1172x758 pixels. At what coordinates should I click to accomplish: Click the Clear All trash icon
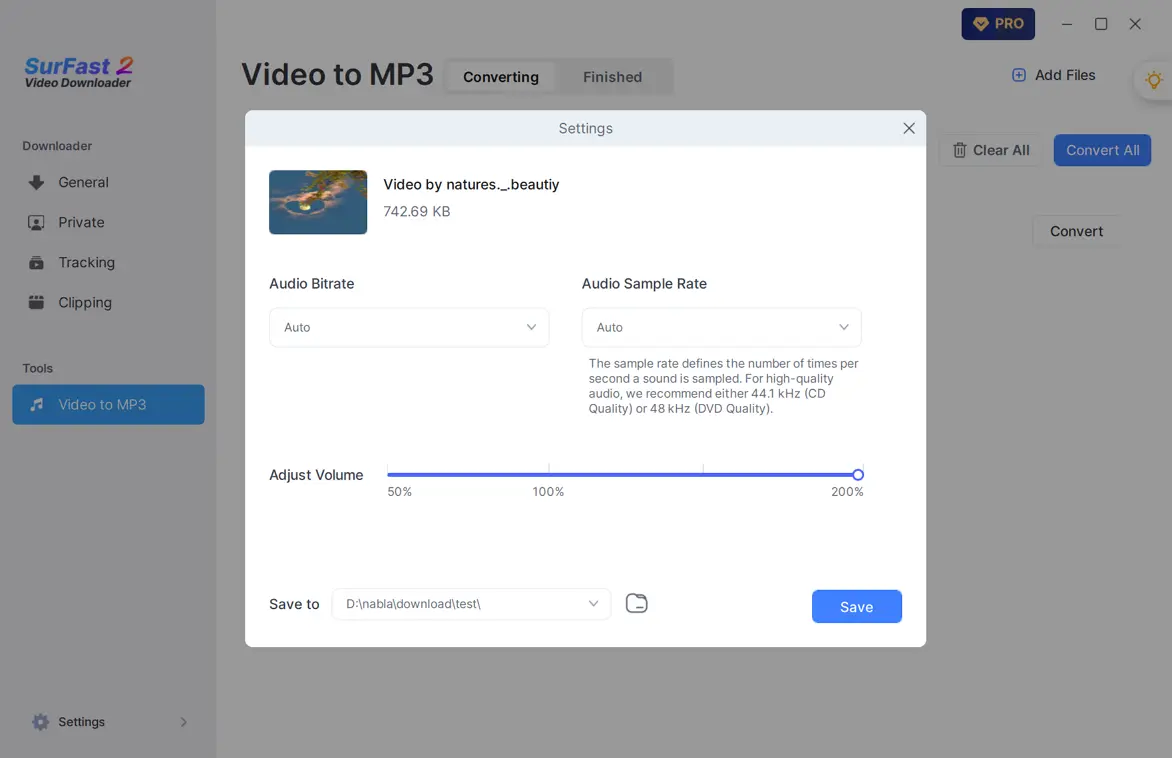pos(960,150)
